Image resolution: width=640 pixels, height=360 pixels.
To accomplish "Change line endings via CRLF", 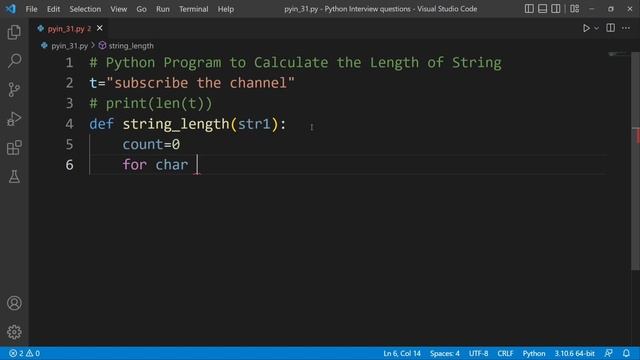I will click(x=505, y=353).
